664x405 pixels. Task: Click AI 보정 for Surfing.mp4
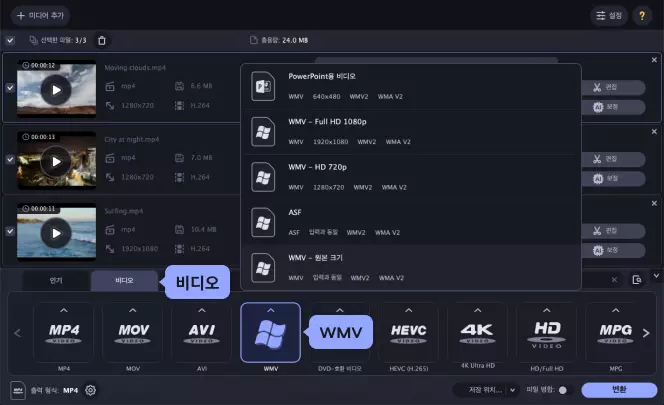[613, 250]
